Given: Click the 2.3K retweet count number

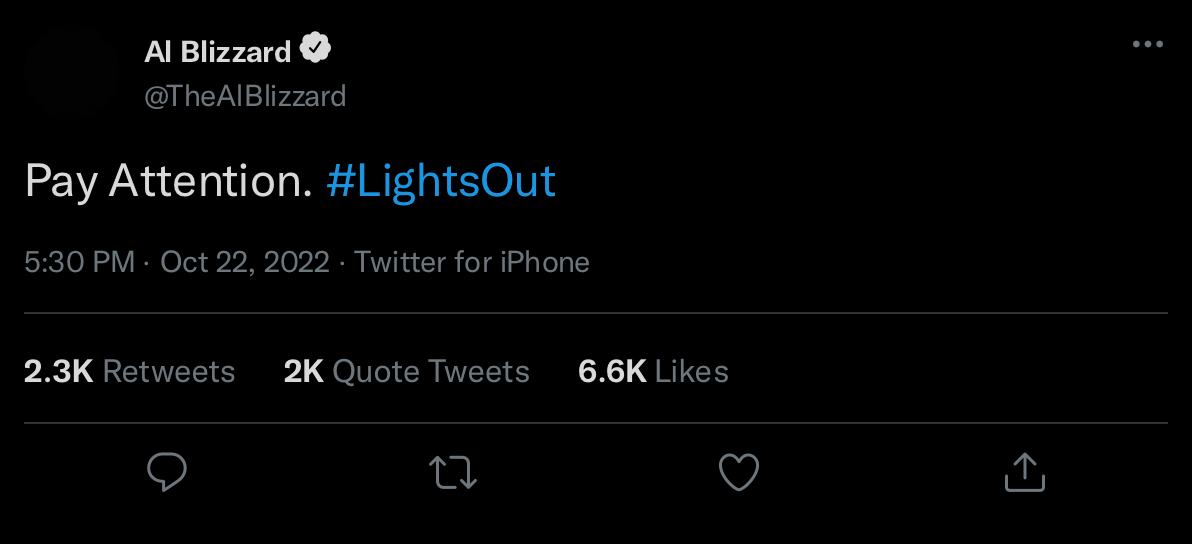Looking at the screenshot, I should 58,371.
